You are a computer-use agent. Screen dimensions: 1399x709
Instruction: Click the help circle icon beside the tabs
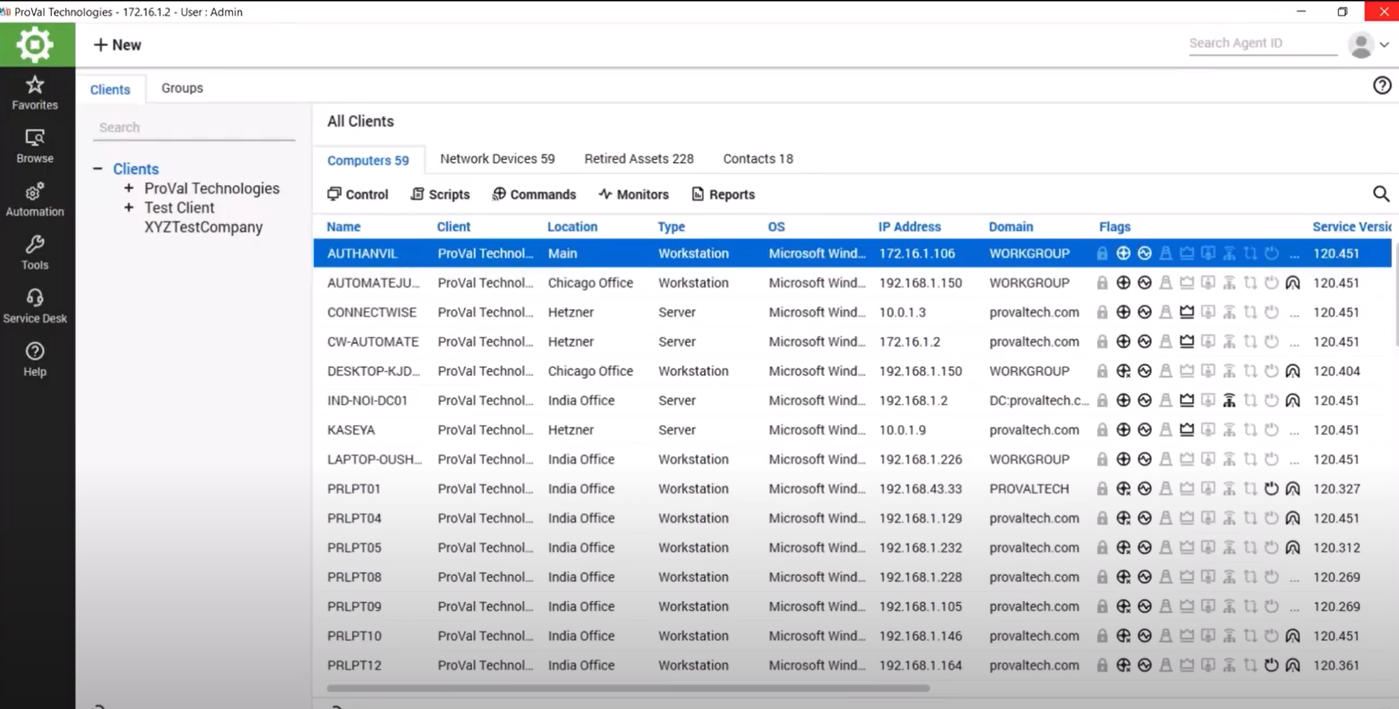(1382, 86)
